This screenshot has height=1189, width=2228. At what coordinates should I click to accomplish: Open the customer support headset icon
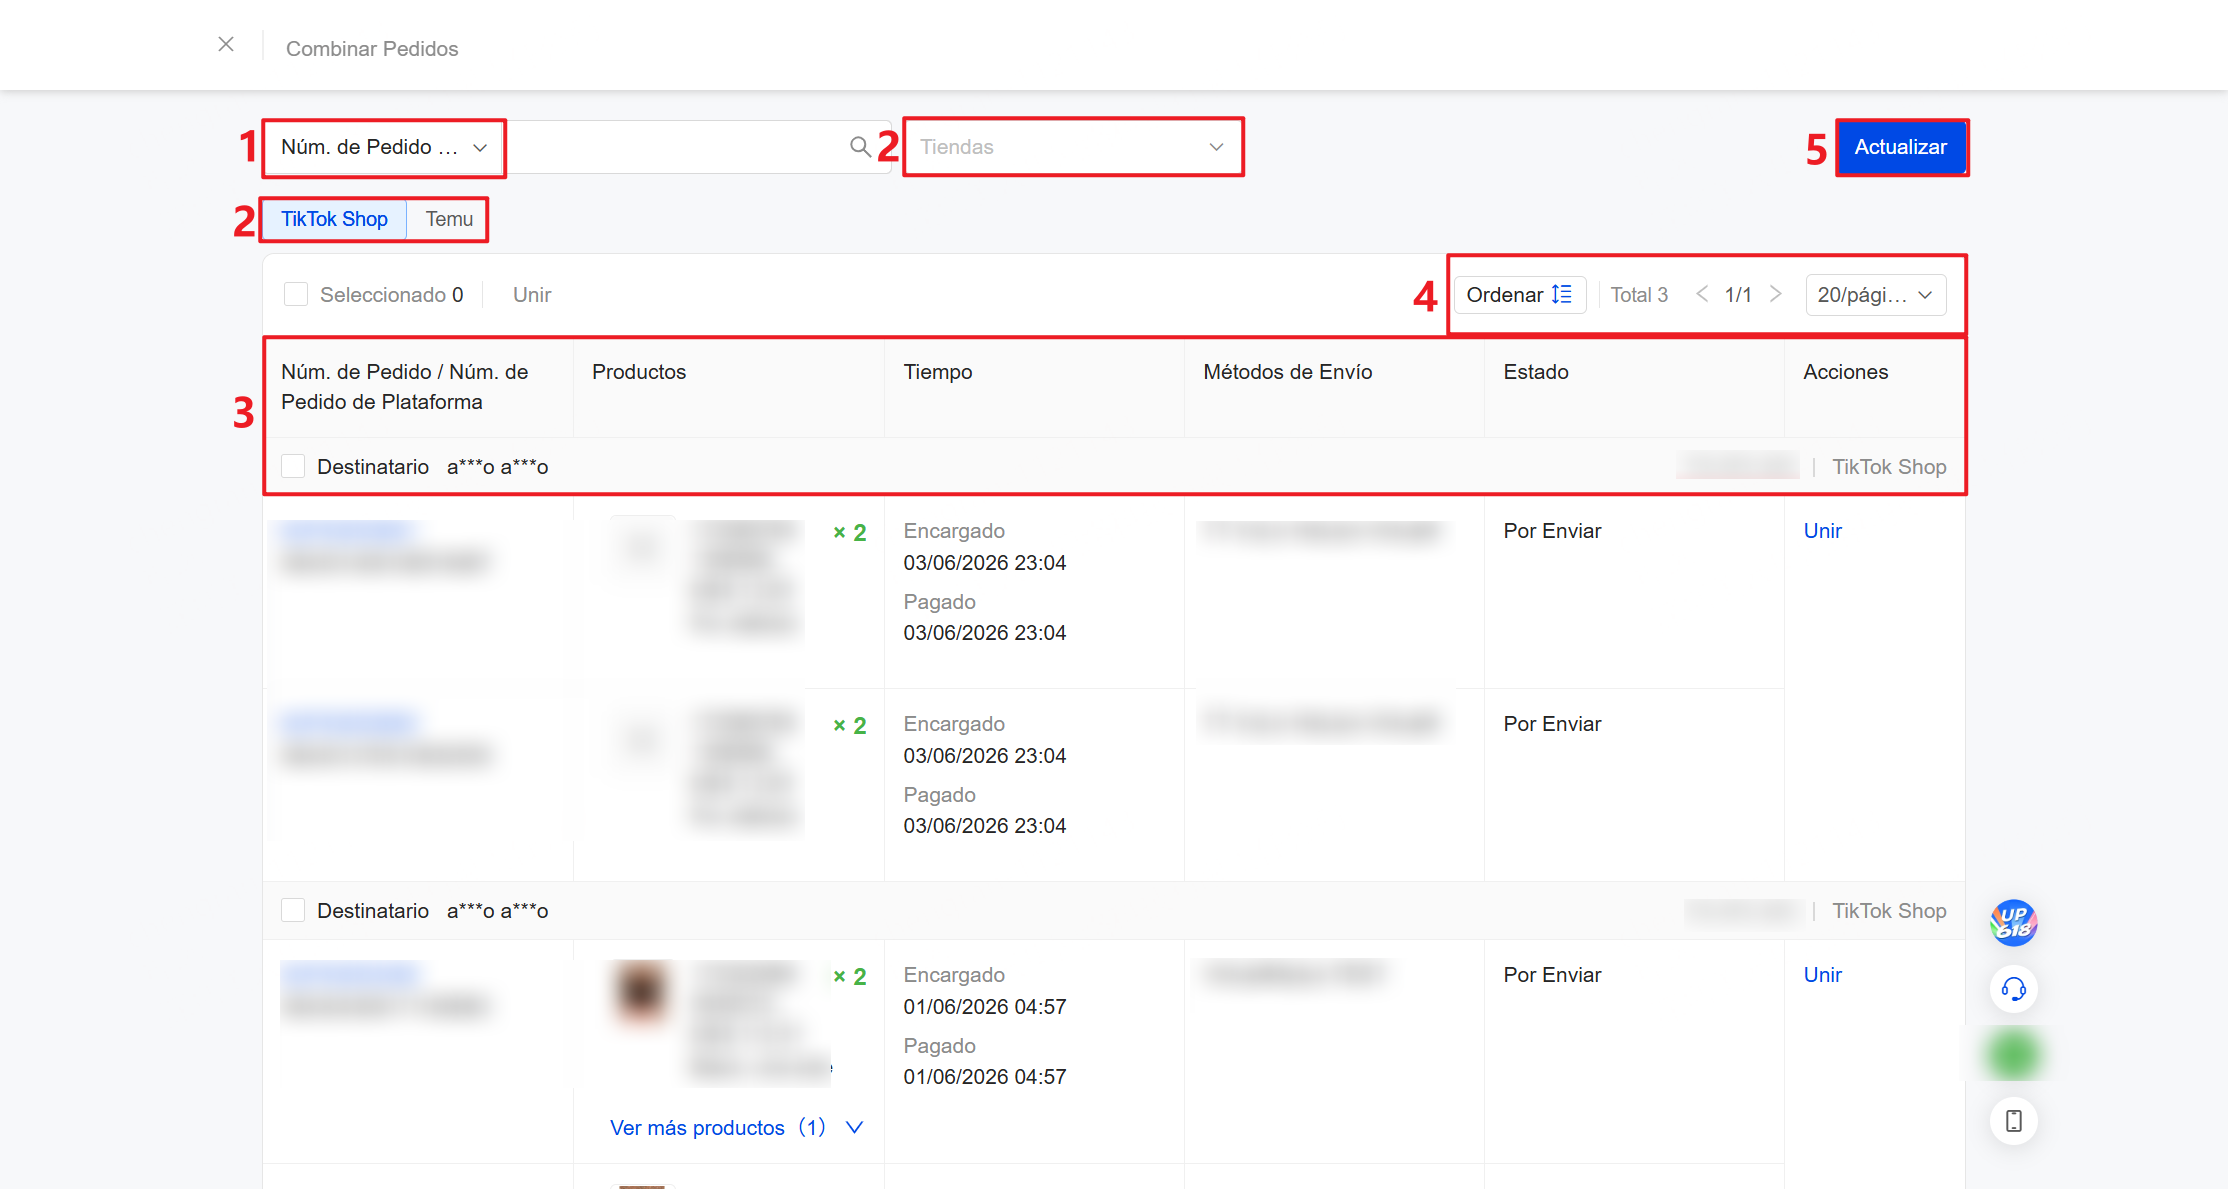pos(2014,989)
